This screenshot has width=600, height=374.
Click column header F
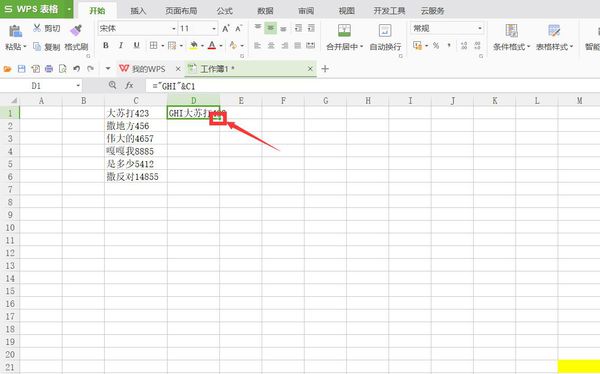283,100
